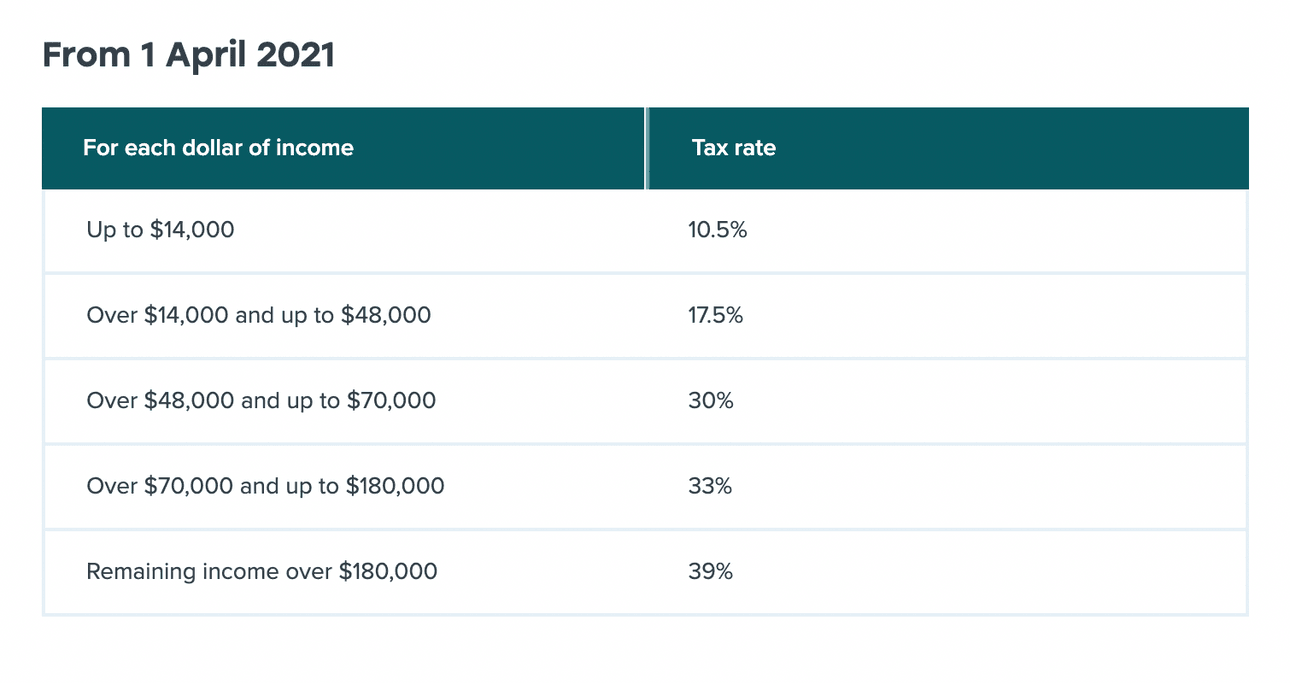This screenshot has width=1290, height=683.
Task: Click the word "Remaining" in the last row
Action: point(141,572)
